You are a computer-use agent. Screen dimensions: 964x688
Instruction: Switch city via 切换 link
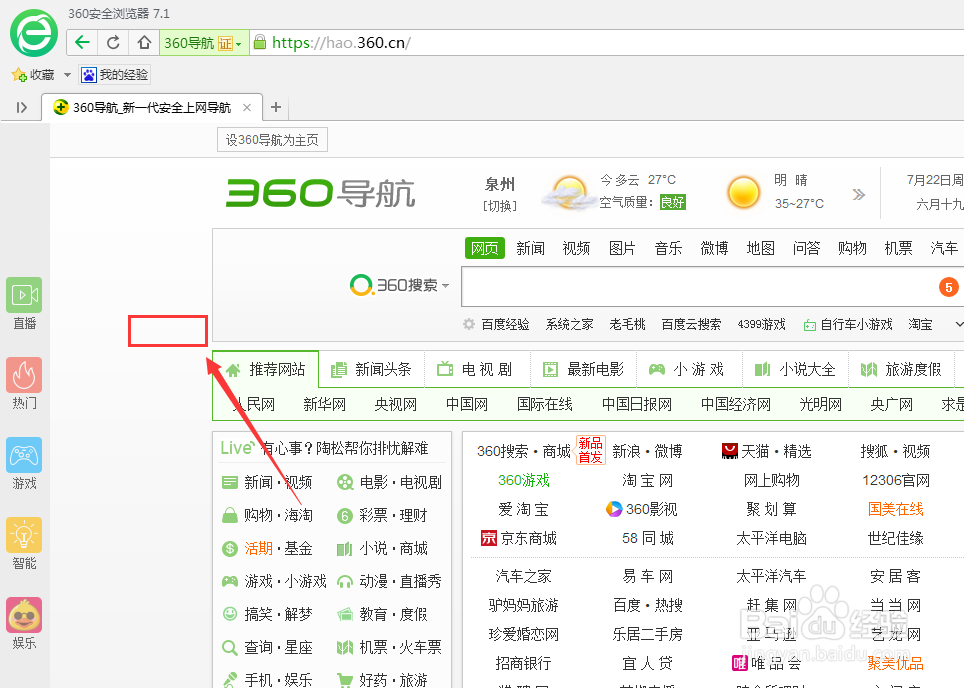[x=500, y=206]
